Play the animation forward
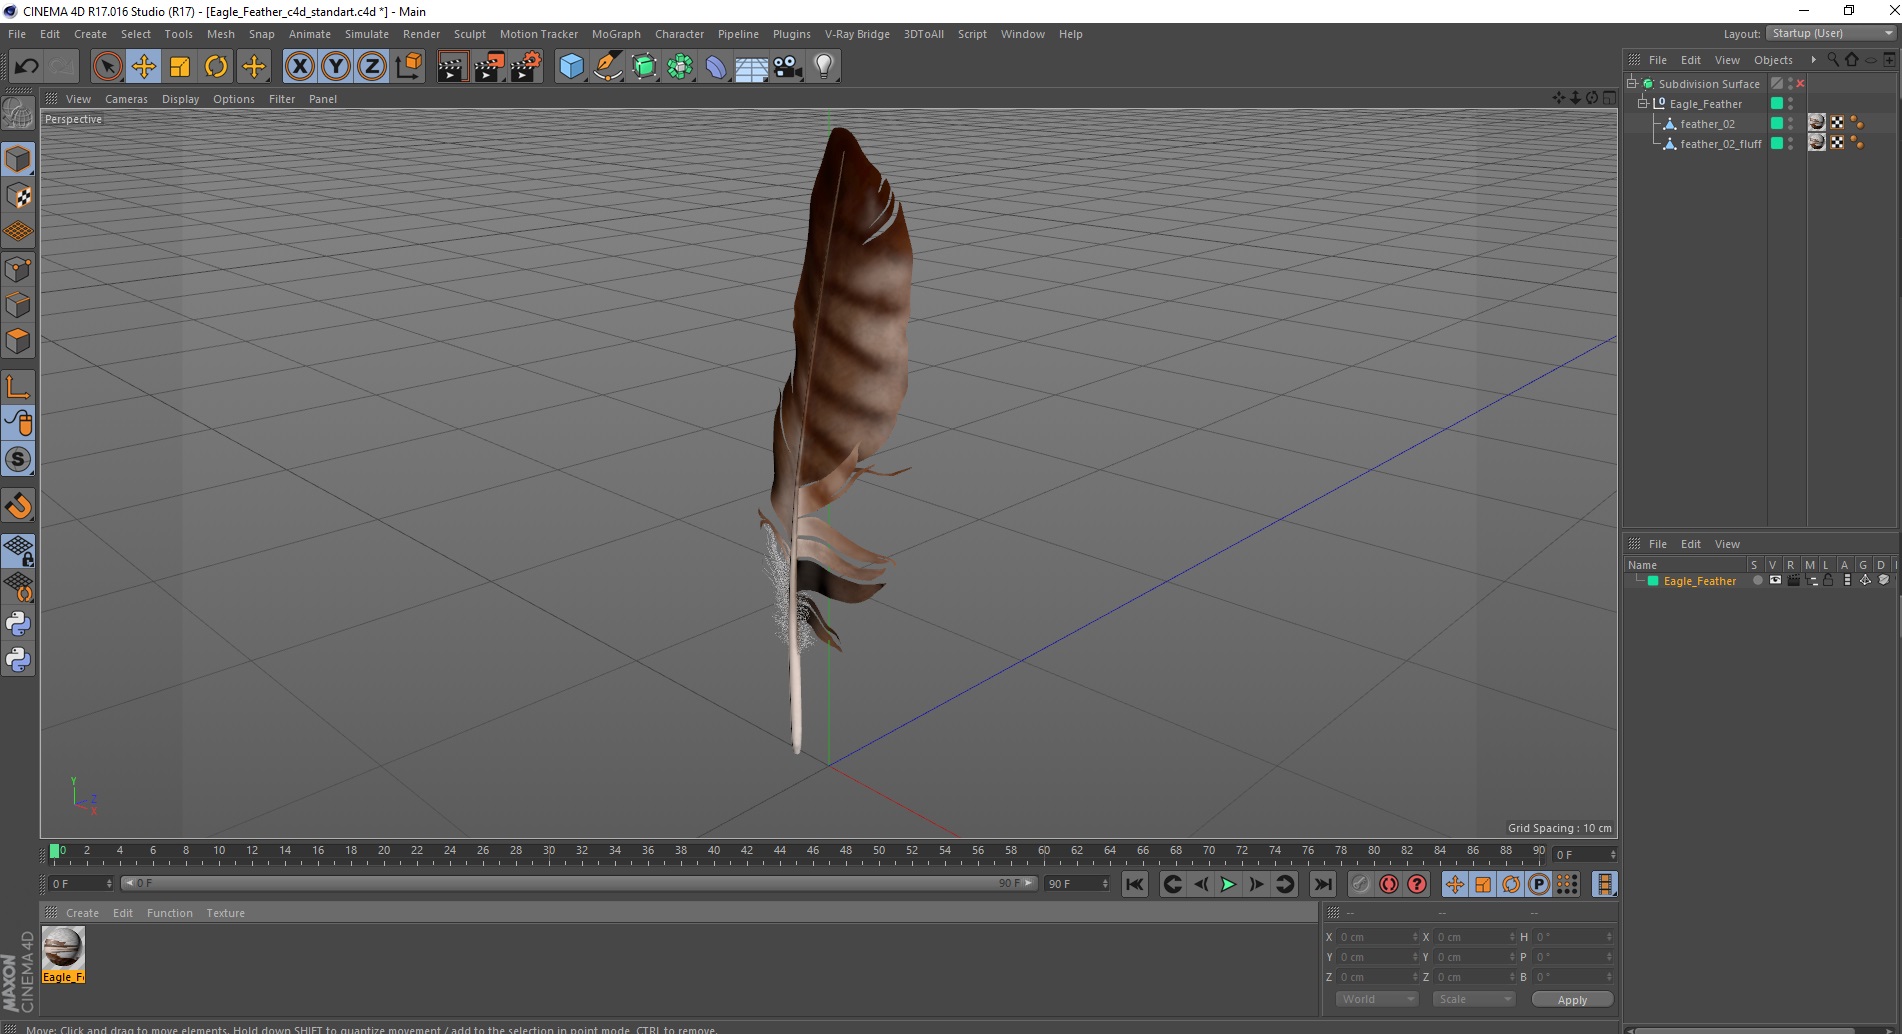The width and height of the screenshot is (1902, 1034). click(x=1228, y=884)
